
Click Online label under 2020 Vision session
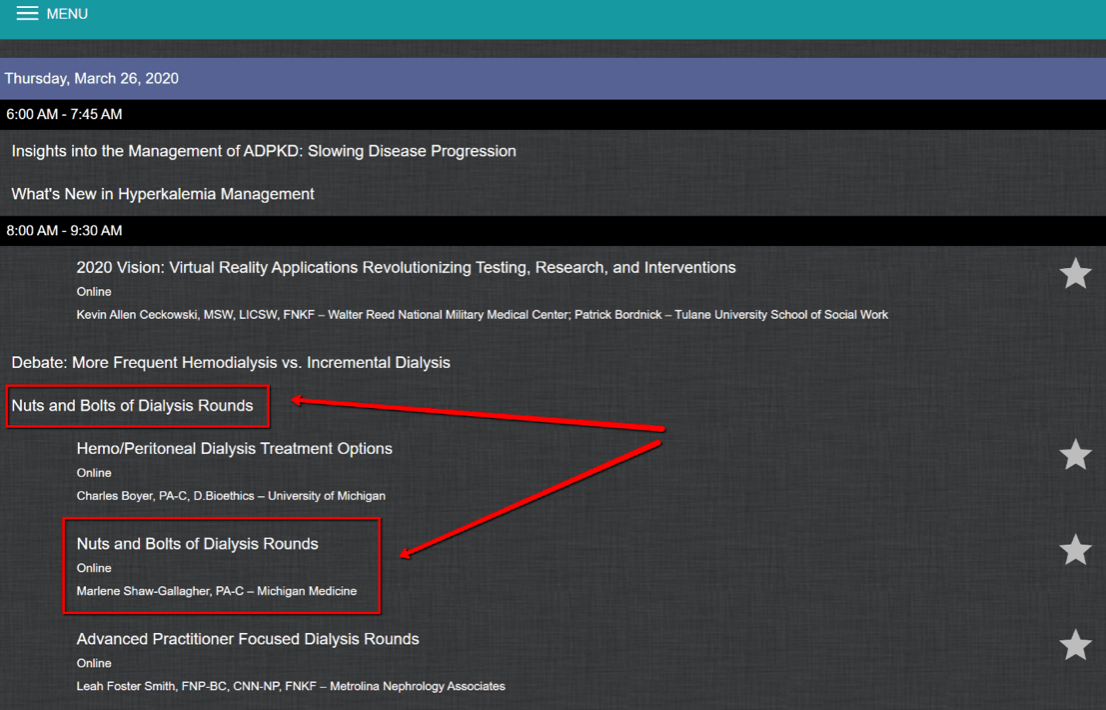pyautogui.click(x=94, y=291)
